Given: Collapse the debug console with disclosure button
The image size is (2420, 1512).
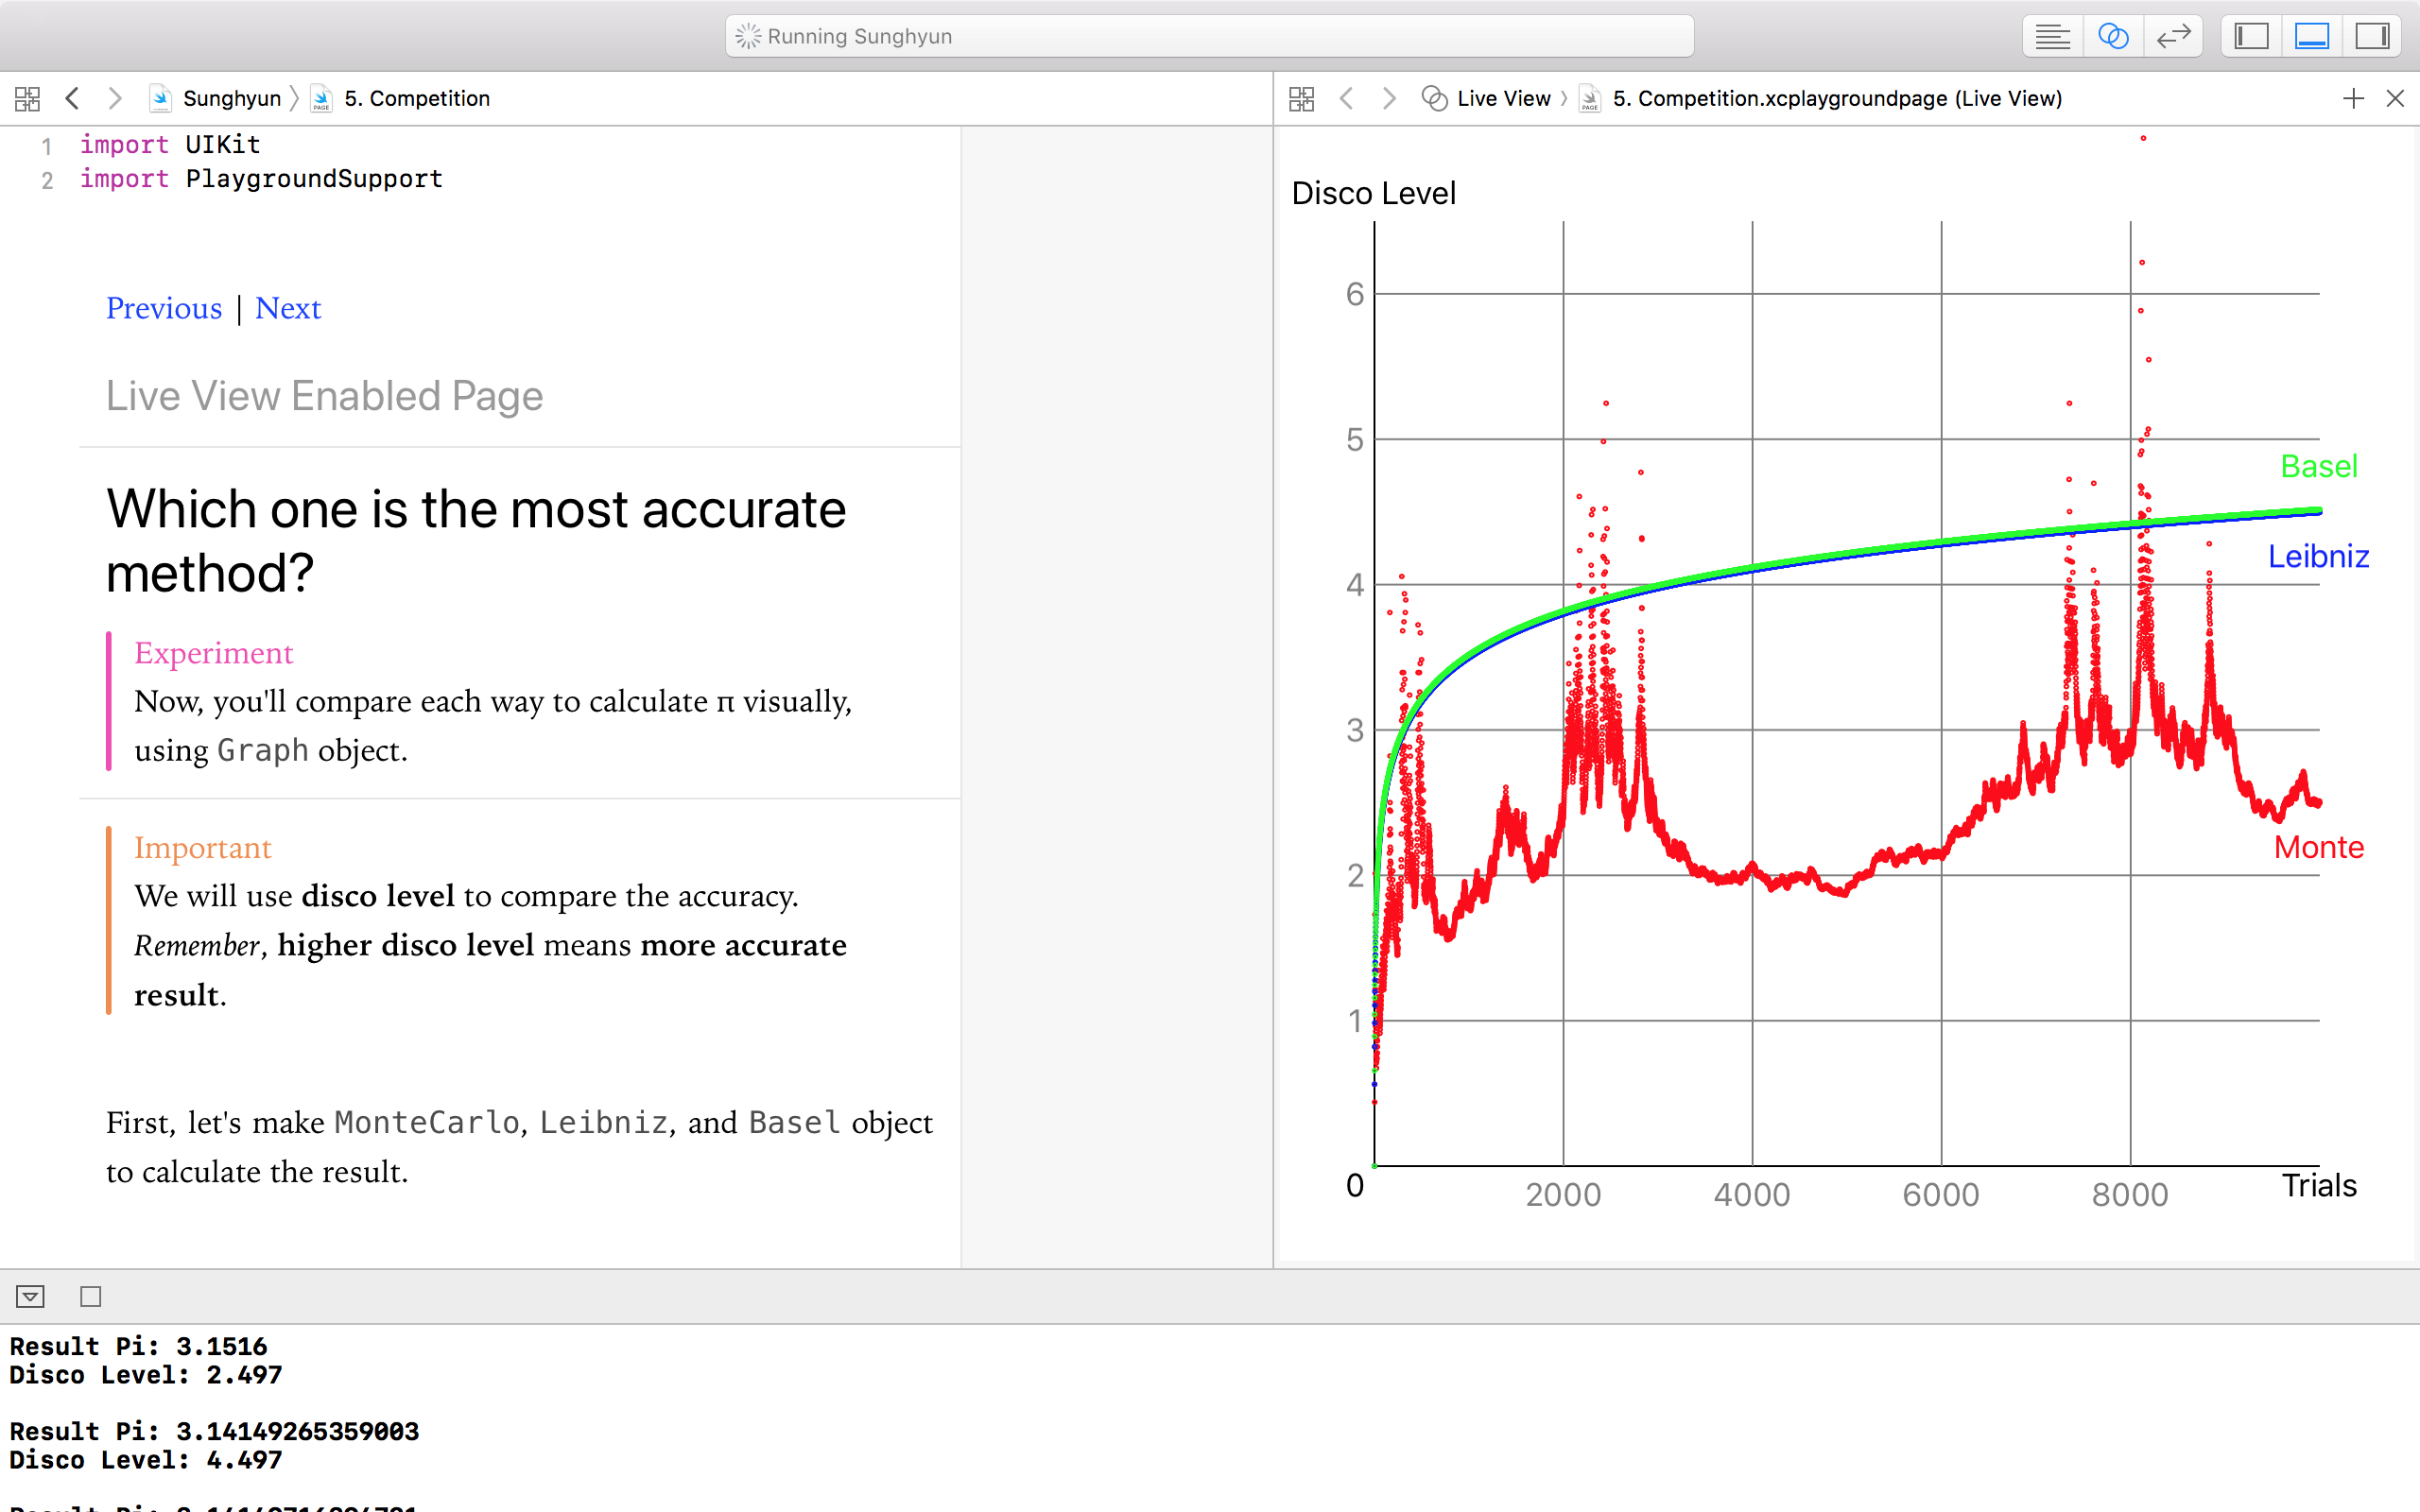Looking at the screenshot, I should click(x=30, y=1297).
